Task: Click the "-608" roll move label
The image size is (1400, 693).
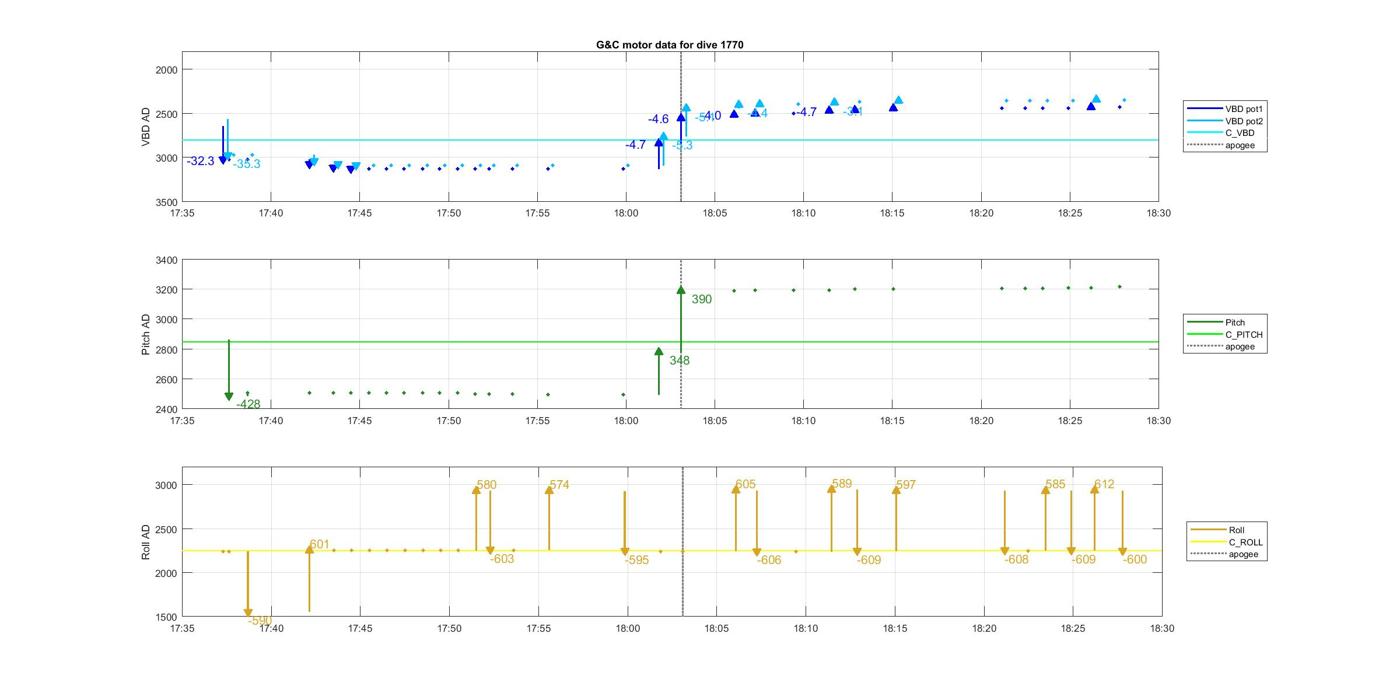Action: tap(1016, 560)
